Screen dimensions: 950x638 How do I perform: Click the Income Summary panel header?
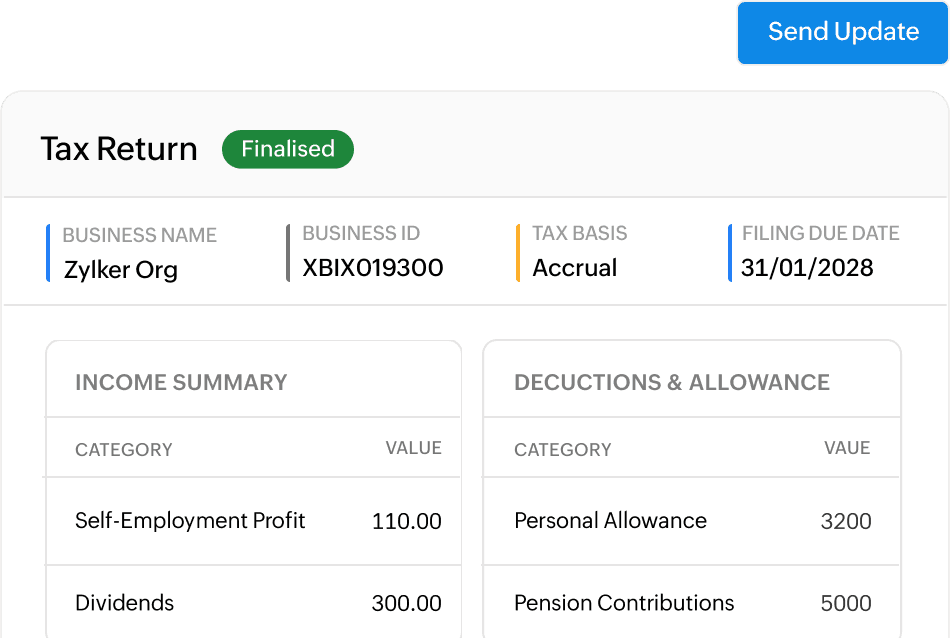tap(181, 382)
